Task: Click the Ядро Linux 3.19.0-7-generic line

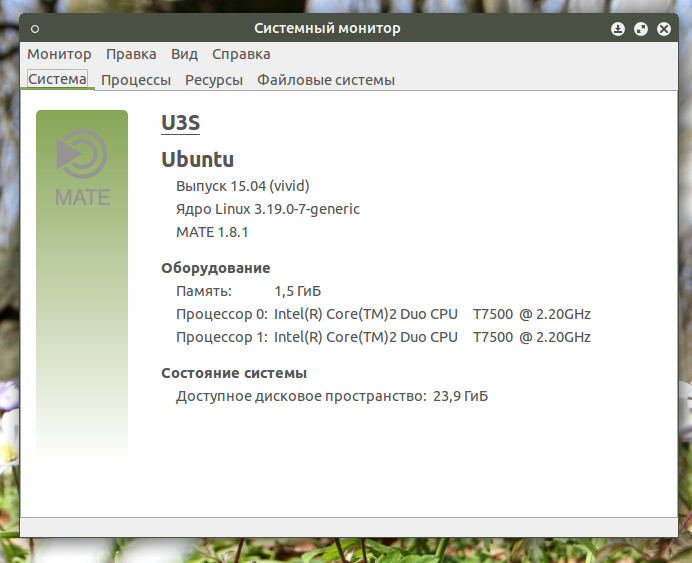Action: click(268, 209)
